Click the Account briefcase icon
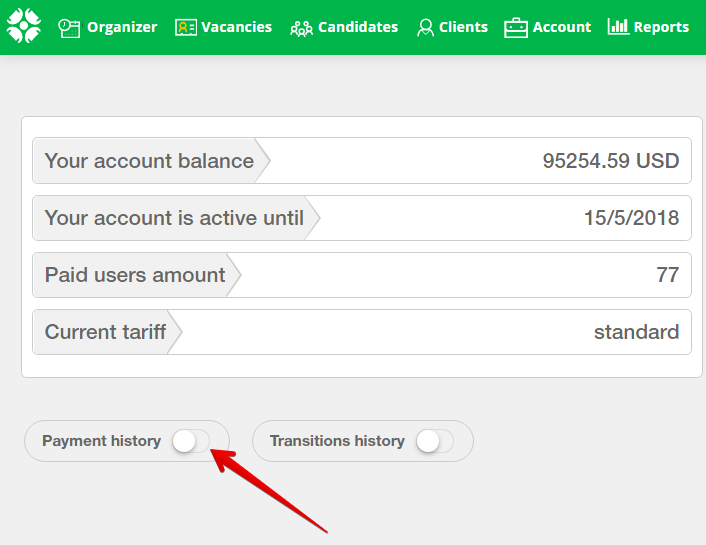706x545 pixels. (516, 28)
